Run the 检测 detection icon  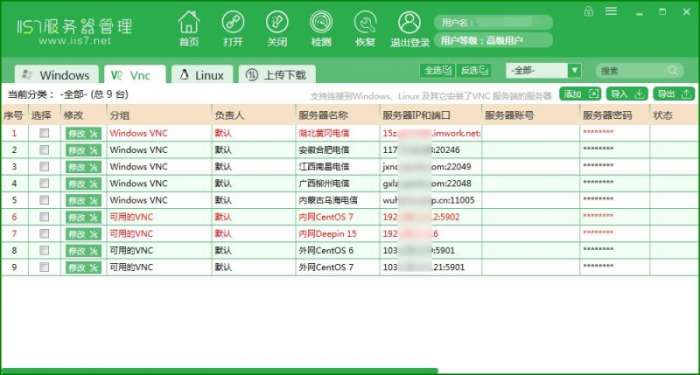point(321,22)
